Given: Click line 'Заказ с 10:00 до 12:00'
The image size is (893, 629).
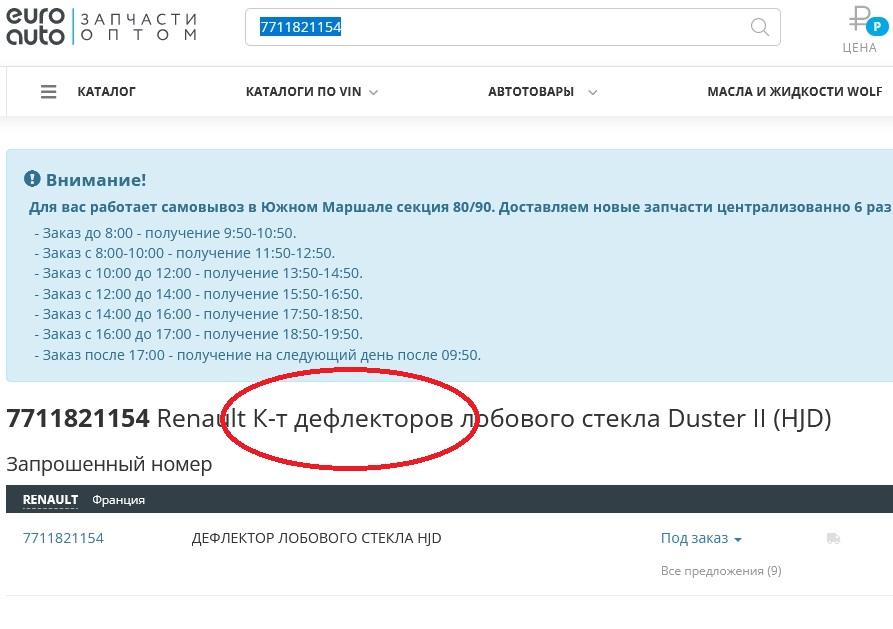Looking at the screenshot, I should tap(198, 273).
